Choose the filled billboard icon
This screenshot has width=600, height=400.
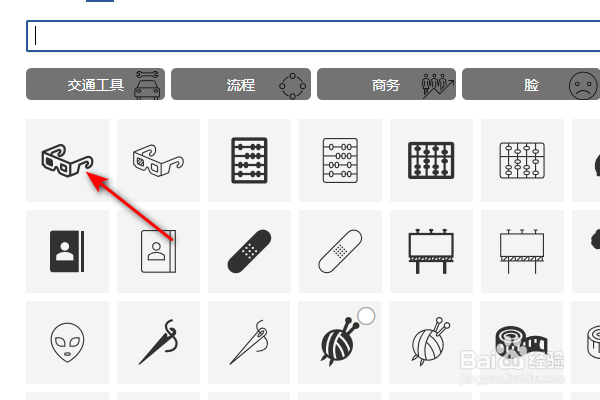click(431, 251)
